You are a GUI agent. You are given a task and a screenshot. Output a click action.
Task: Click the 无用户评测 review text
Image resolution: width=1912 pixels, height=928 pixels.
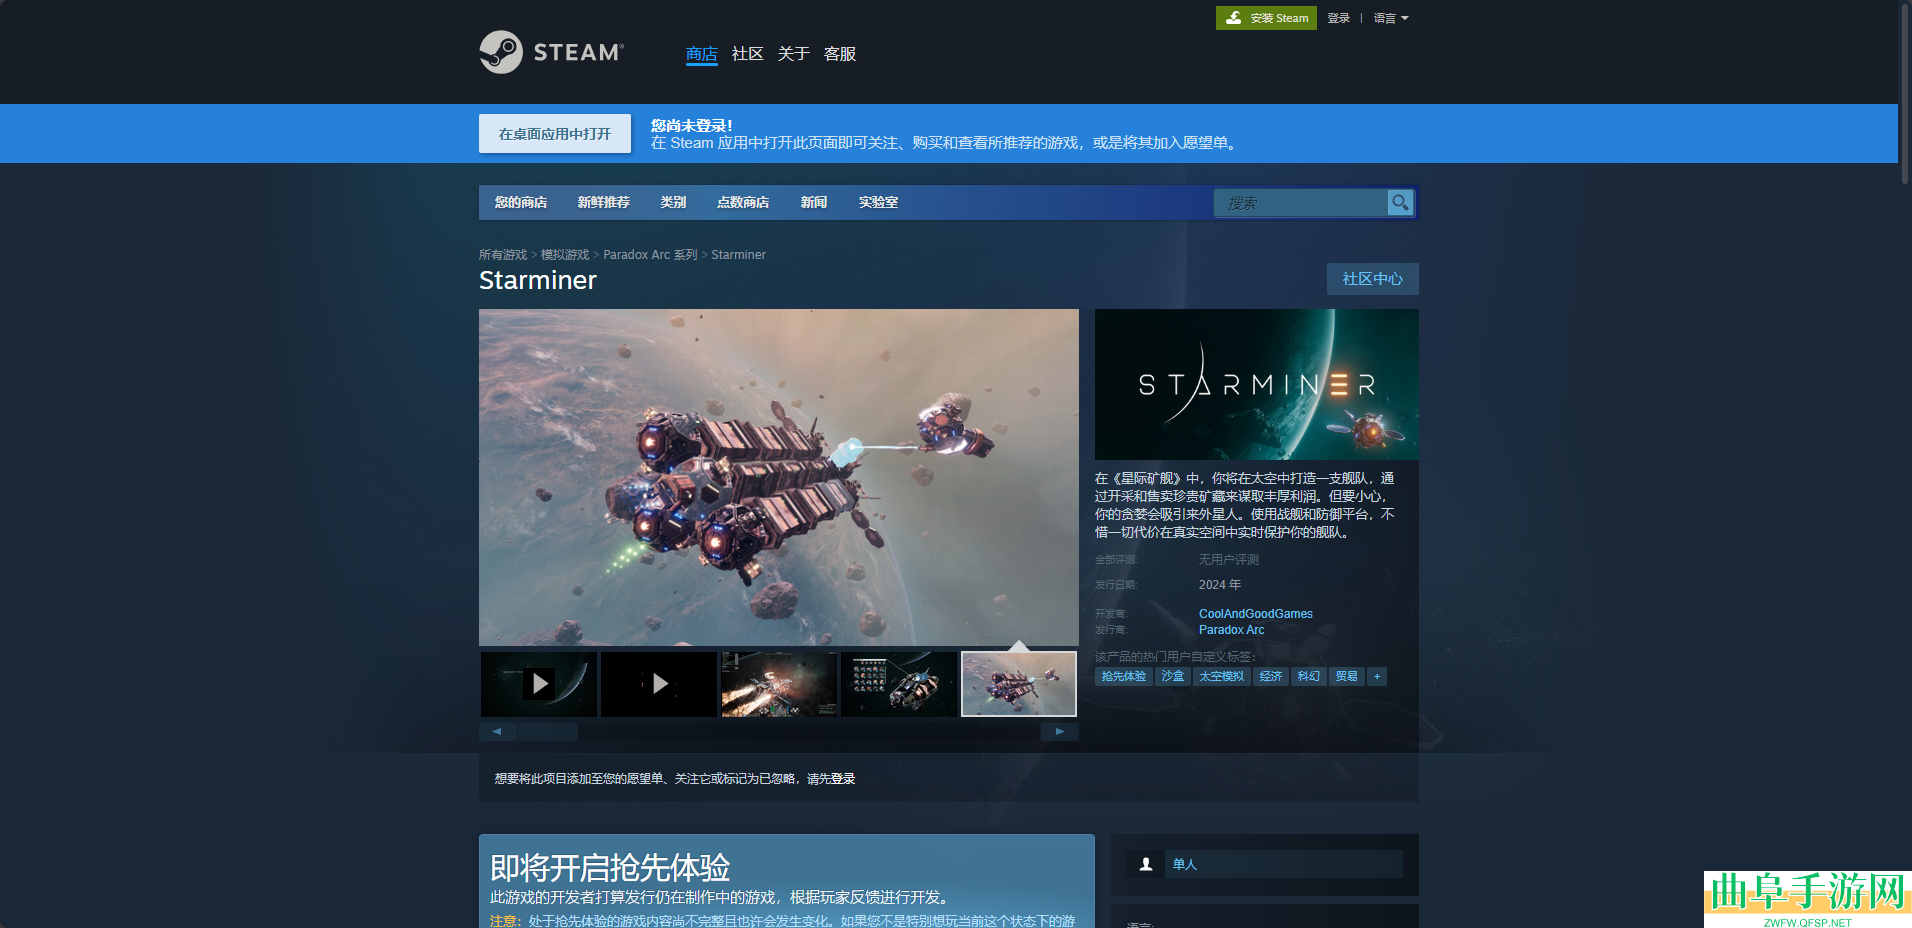[x=1229, y=560]
